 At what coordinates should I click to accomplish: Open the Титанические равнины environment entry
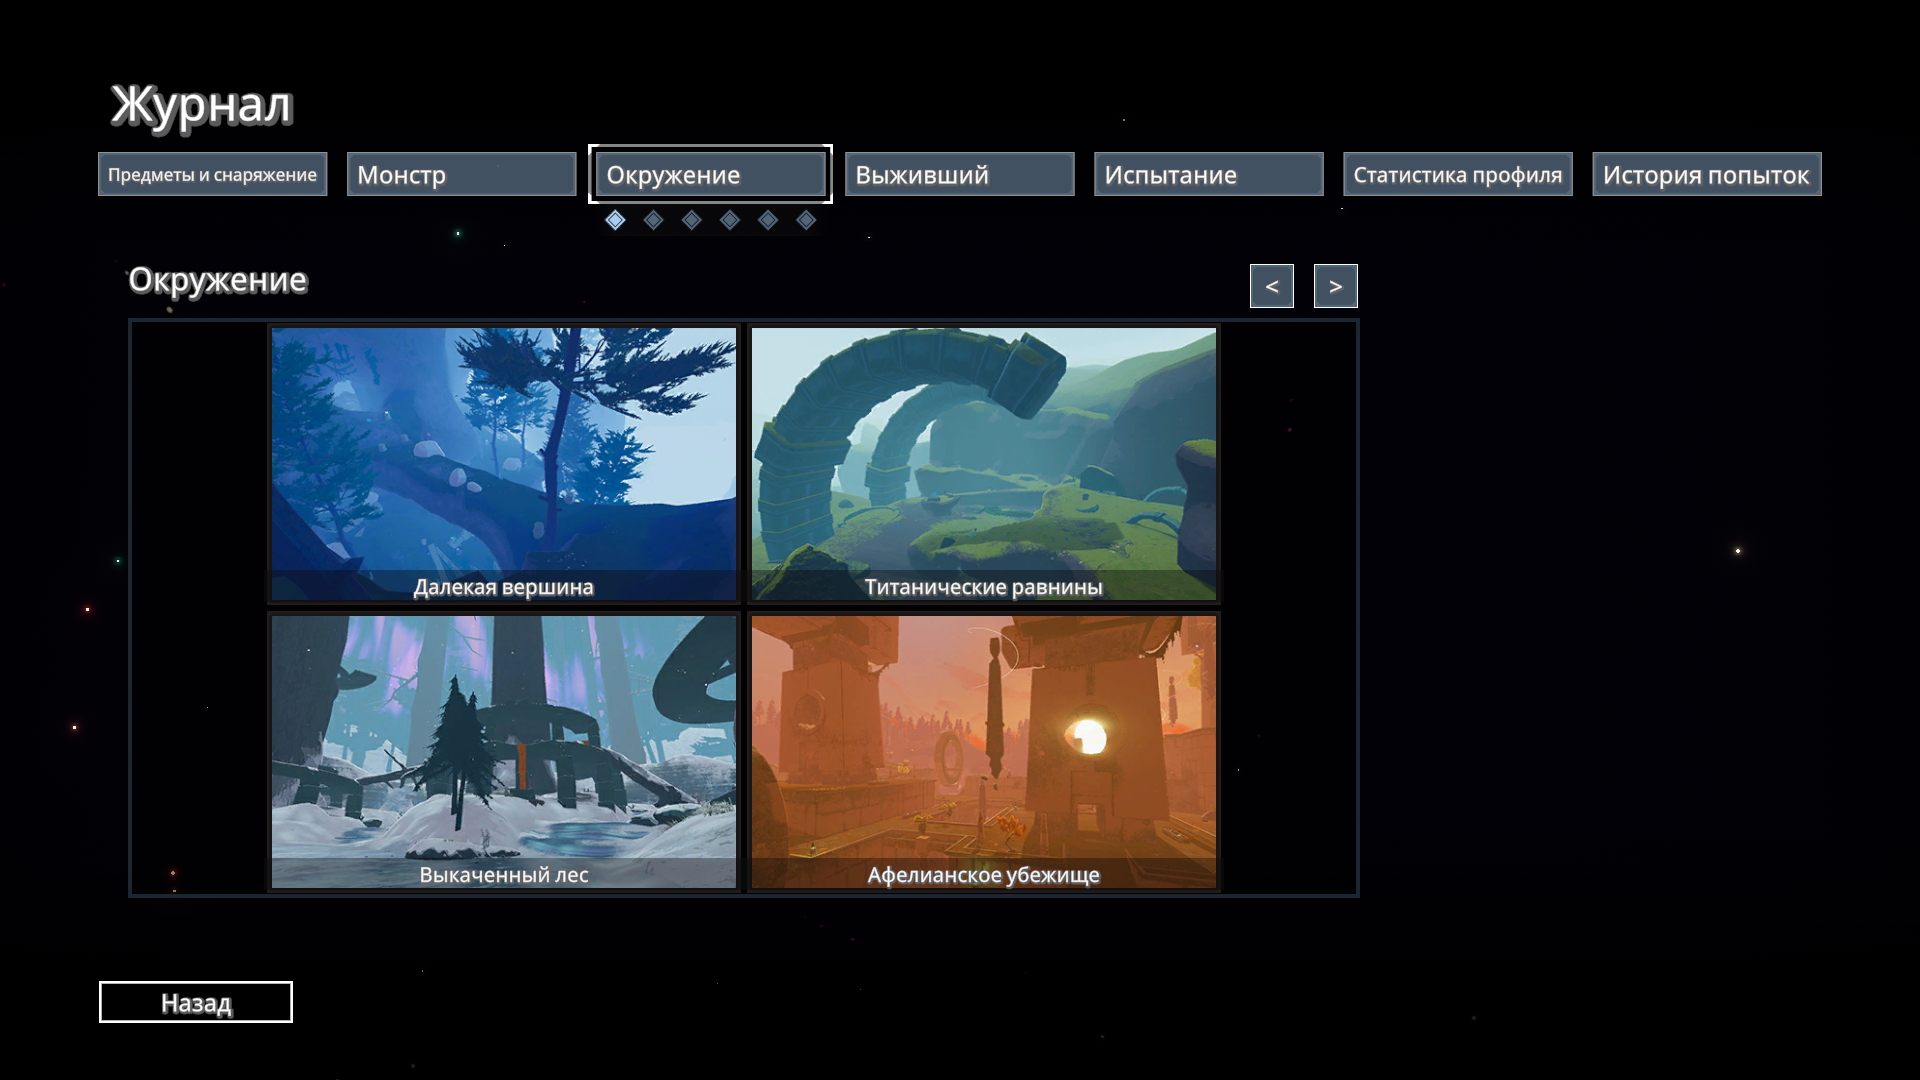(x=984, y=464)
